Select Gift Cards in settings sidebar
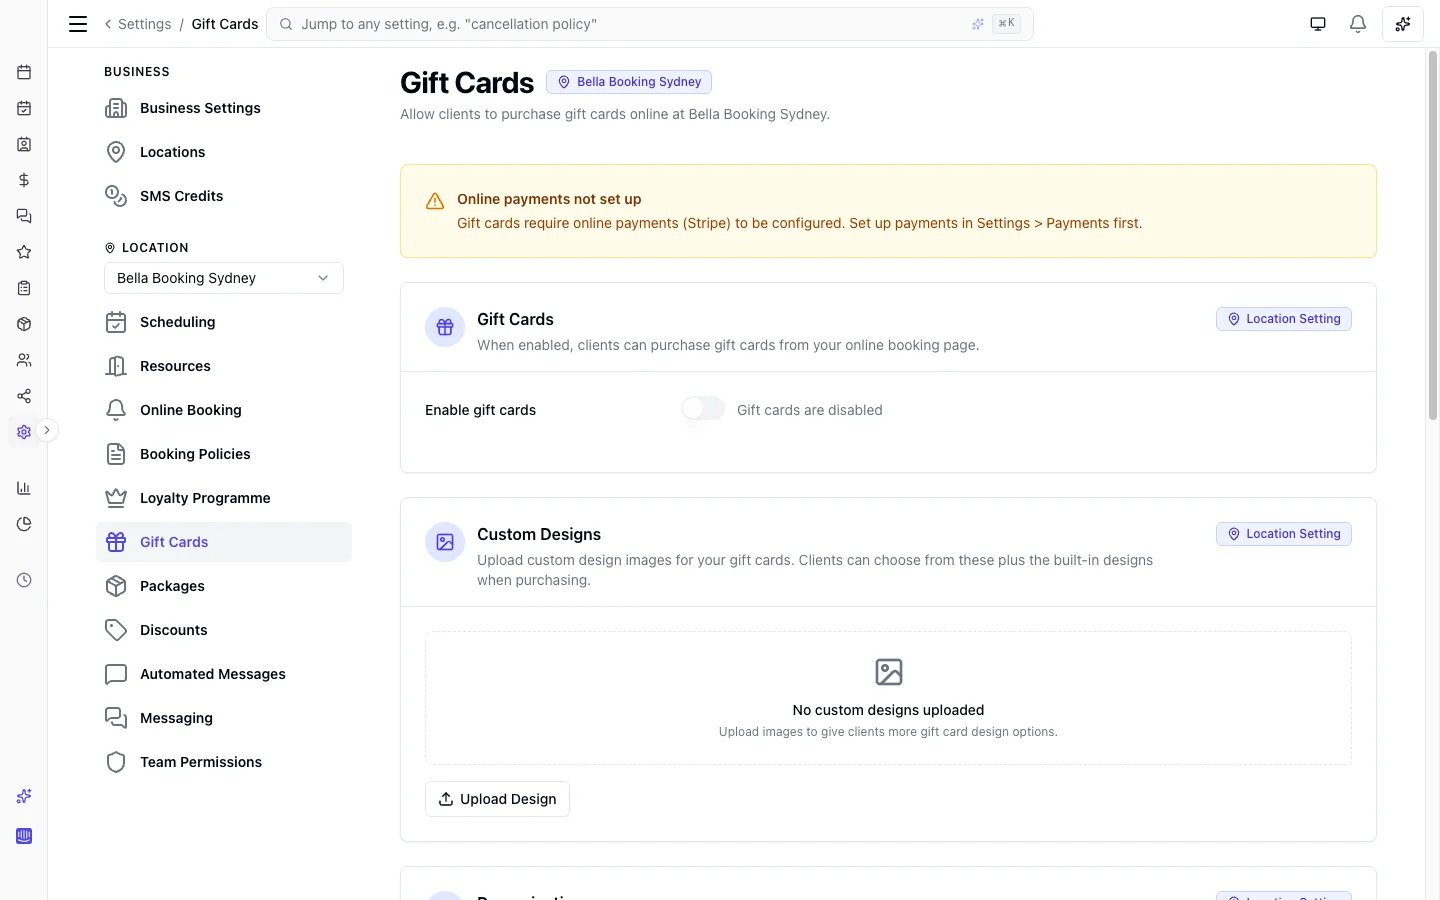 (224, 542)
